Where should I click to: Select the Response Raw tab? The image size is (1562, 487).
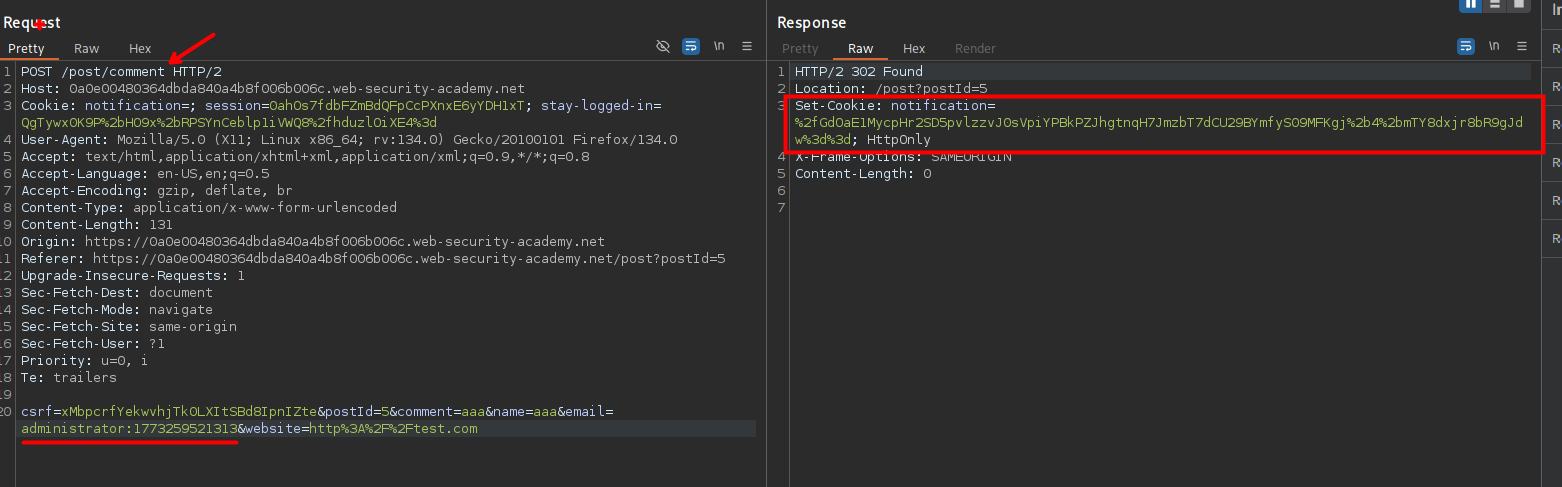[860, 48]
